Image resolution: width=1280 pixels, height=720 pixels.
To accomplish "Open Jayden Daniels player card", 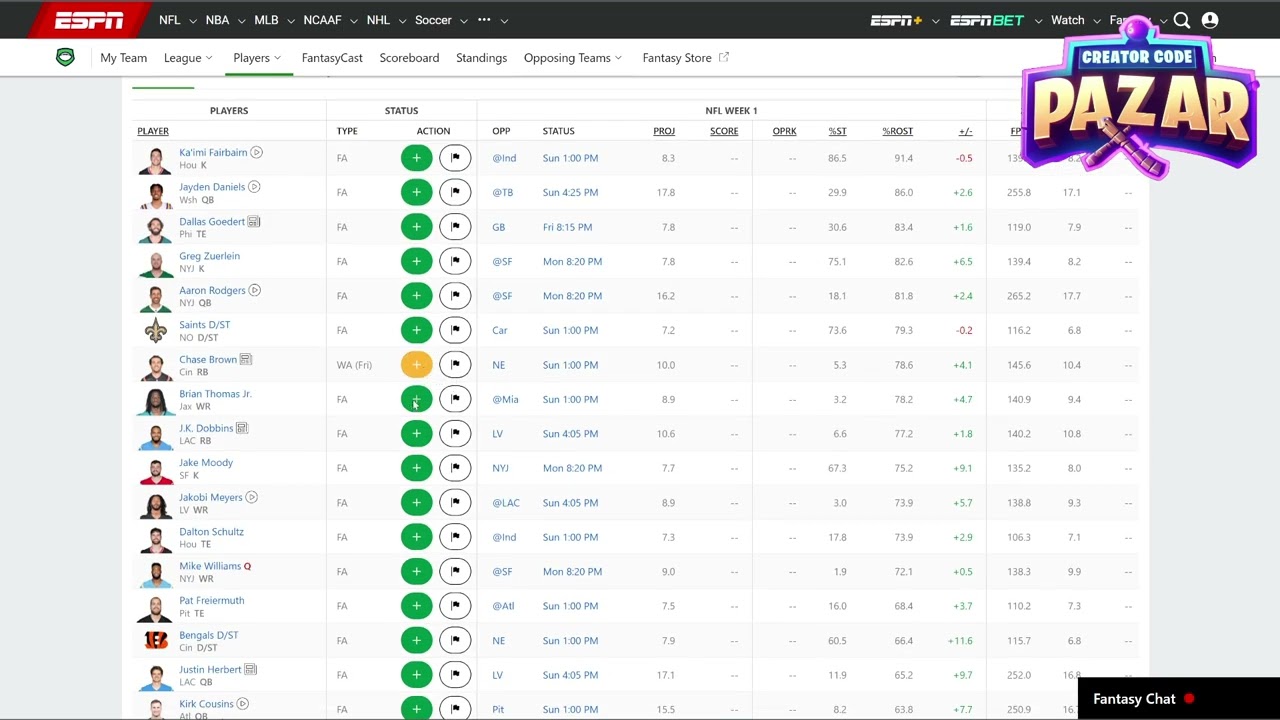I will [x=212, y=187].
